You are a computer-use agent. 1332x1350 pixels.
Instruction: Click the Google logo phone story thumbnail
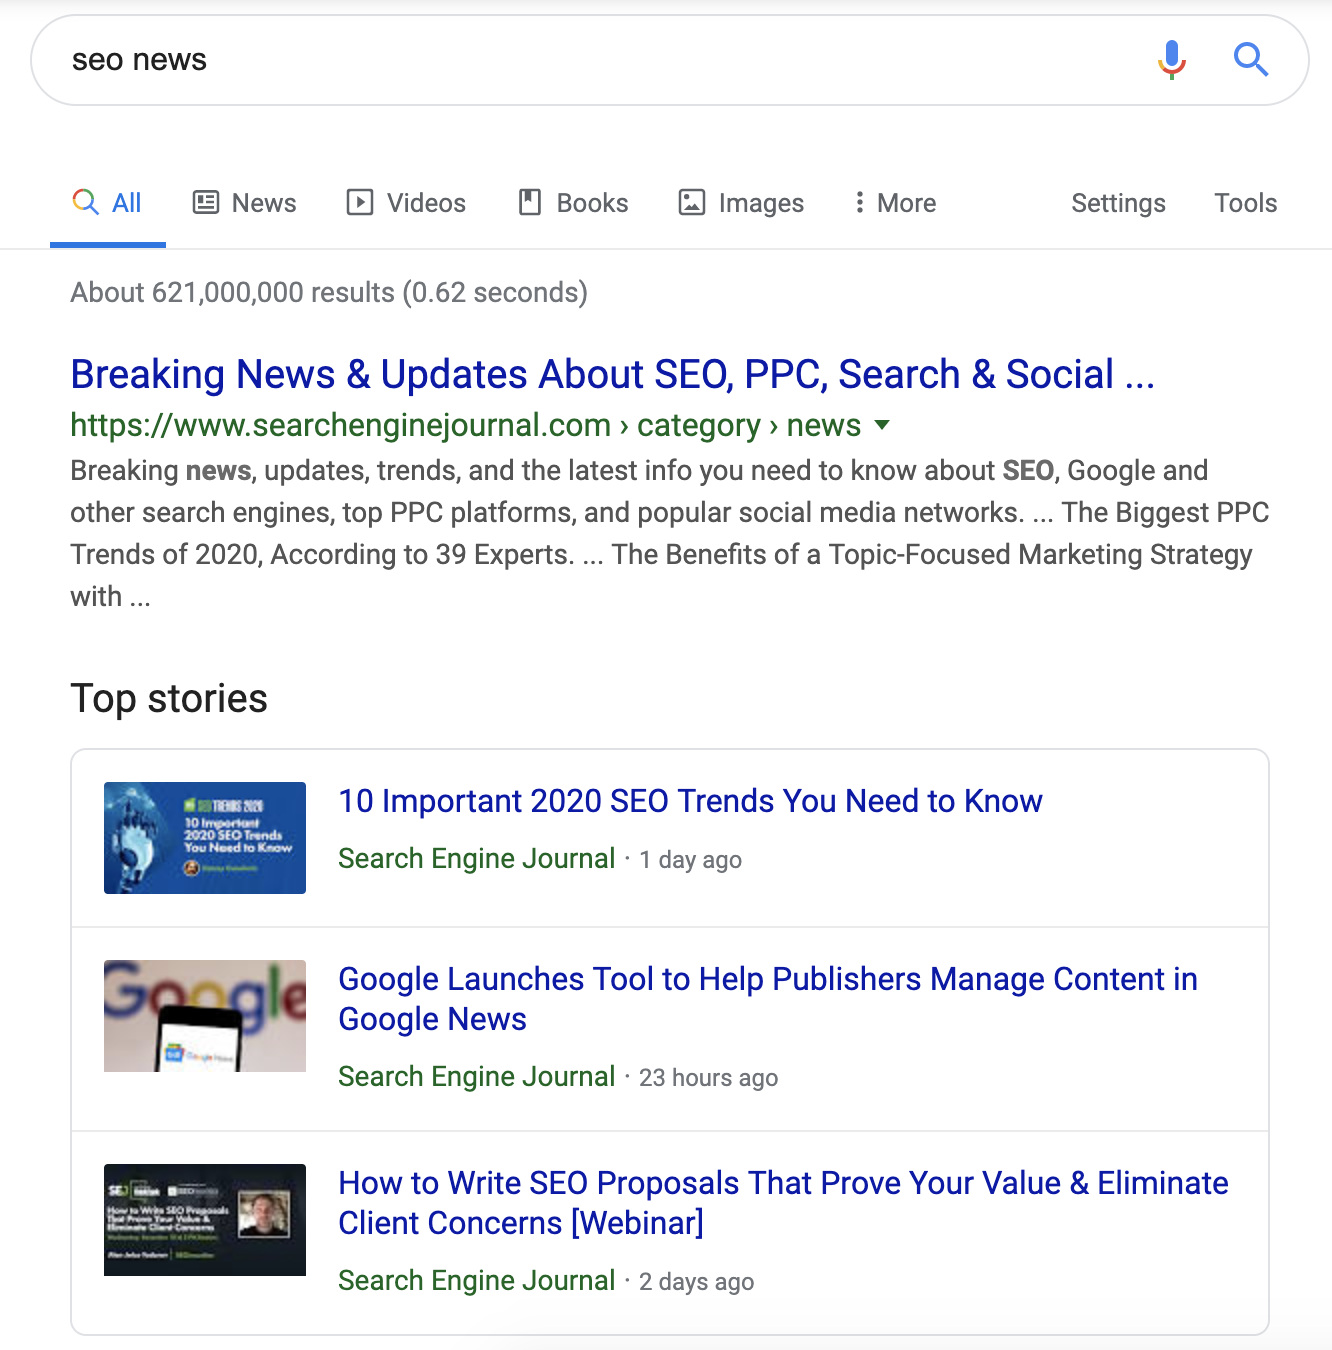pos(205,1016)
